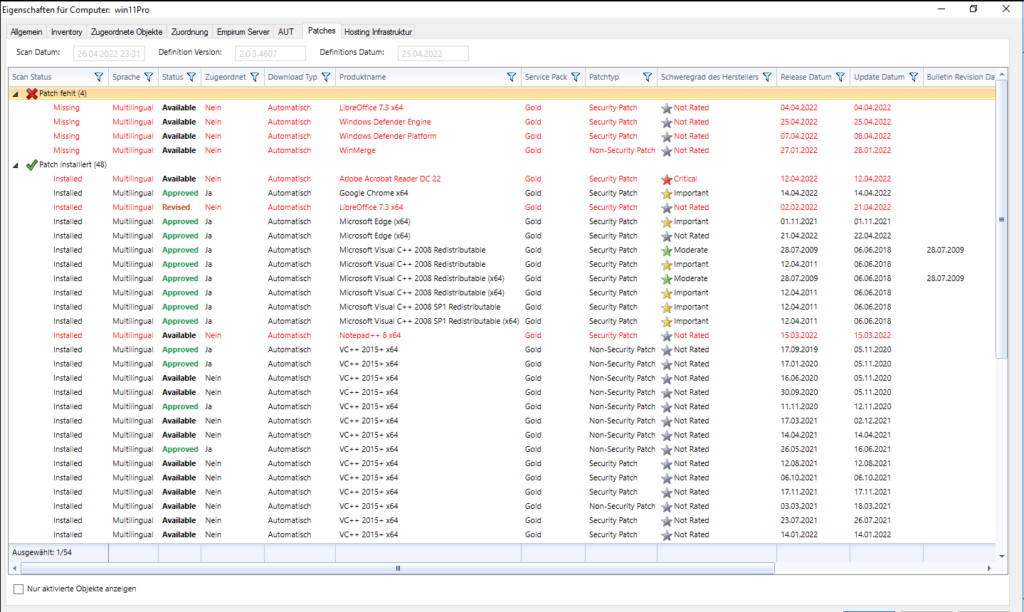The height and width of the screenshot is (612, 1024).
Task: Click the 25.04.2022 release date cell
Action: pyautogui.click(x=799, y=122)
